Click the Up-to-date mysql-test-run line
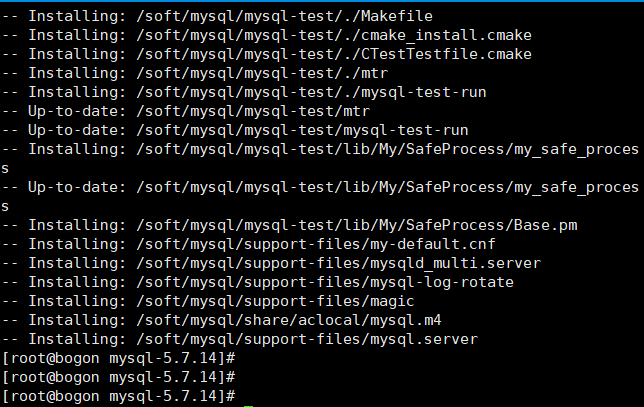Screen dimensions: 644x407 235,130
